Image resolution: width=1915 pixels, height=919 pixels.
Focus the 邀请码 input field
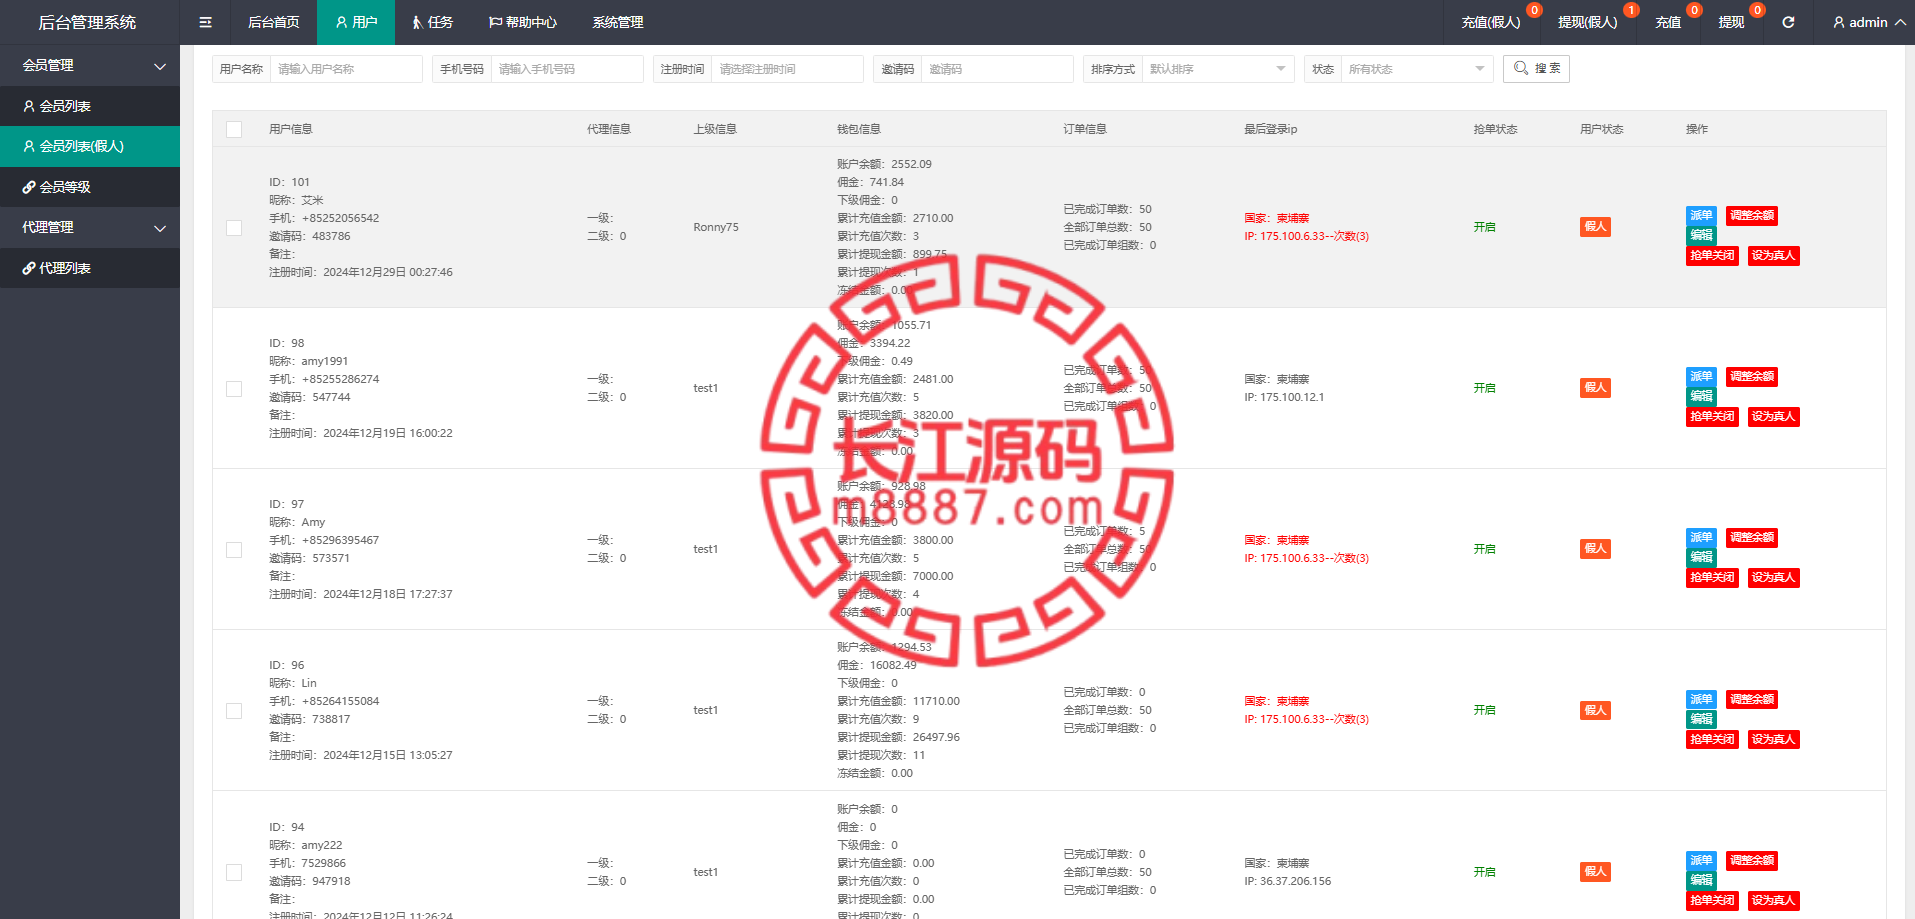[x=997, y=69]
